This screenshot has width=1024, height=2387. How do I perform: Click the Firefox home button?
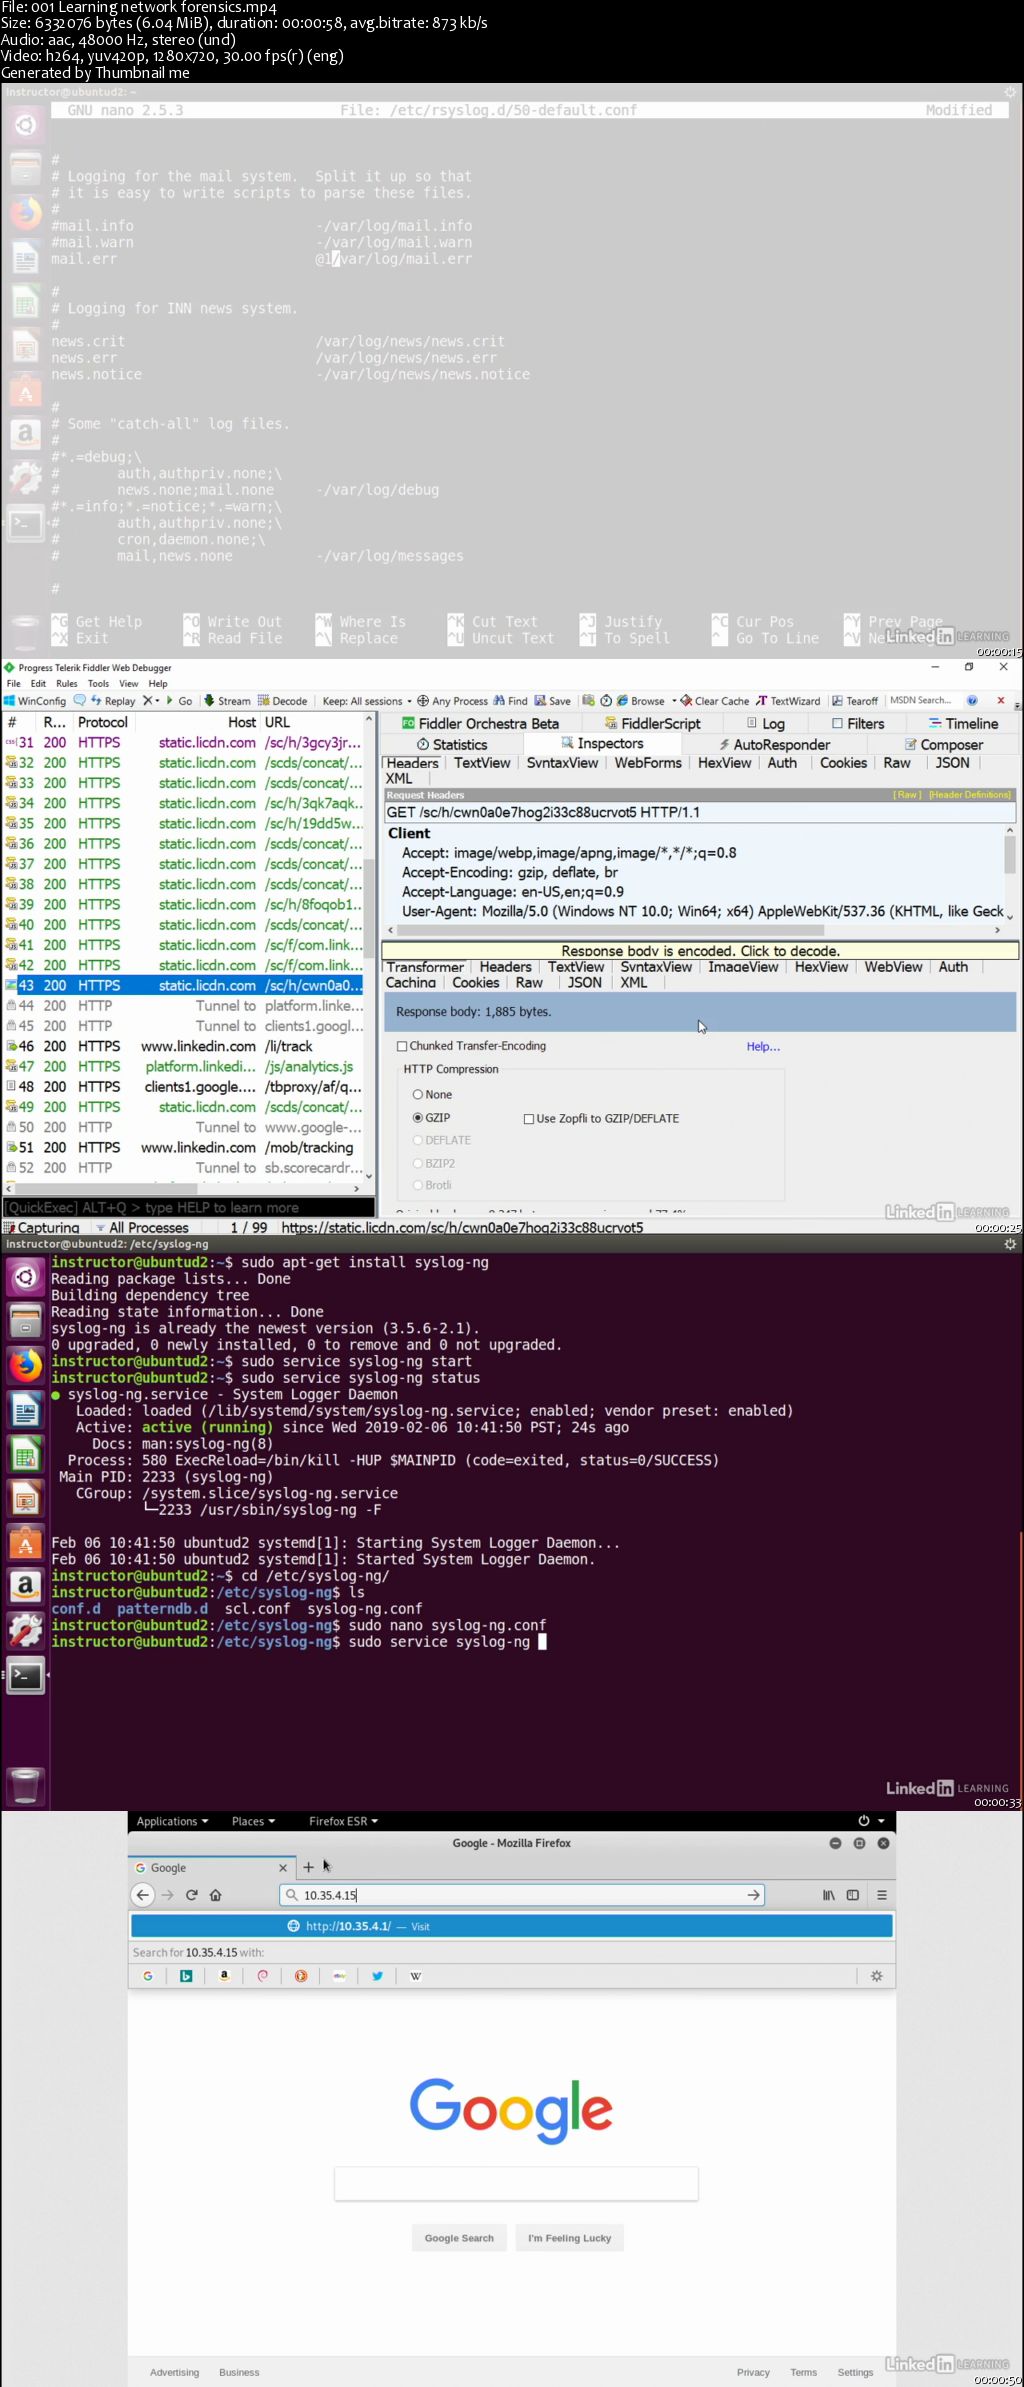click(x=215, y=1894)
